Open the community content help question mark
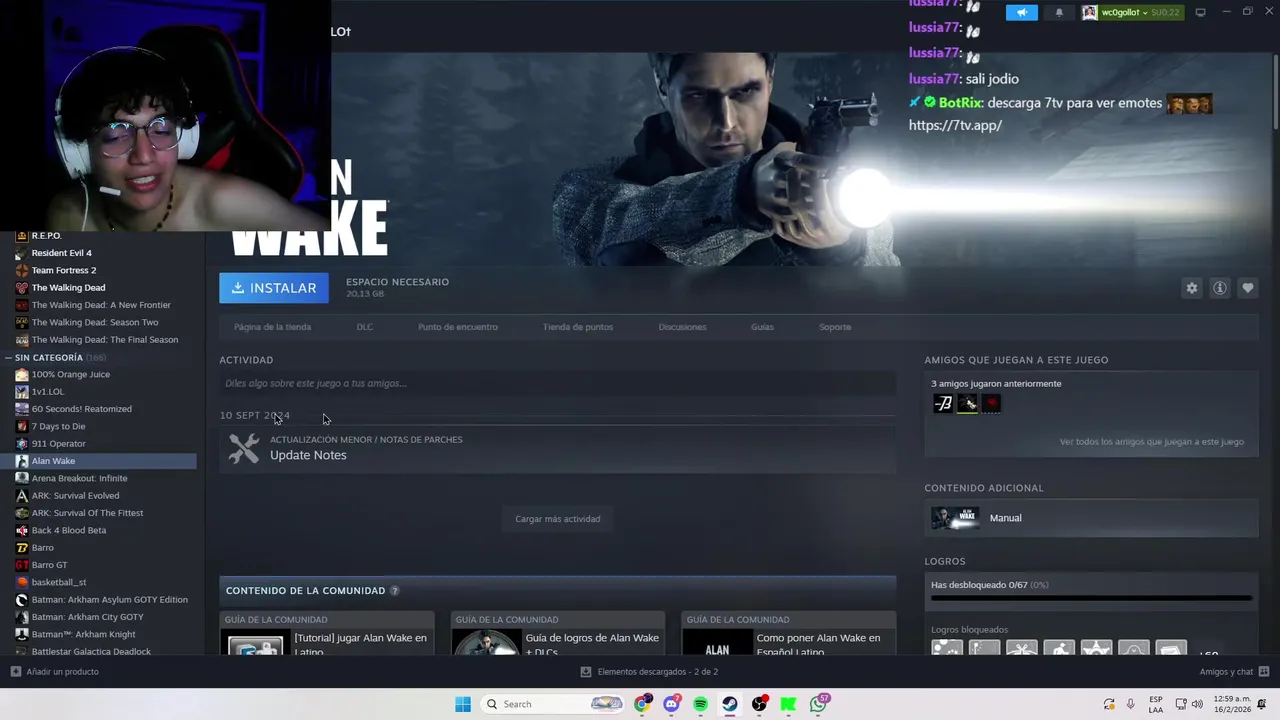Screen dimensions: 1280x720 click(x=394, y=591)
